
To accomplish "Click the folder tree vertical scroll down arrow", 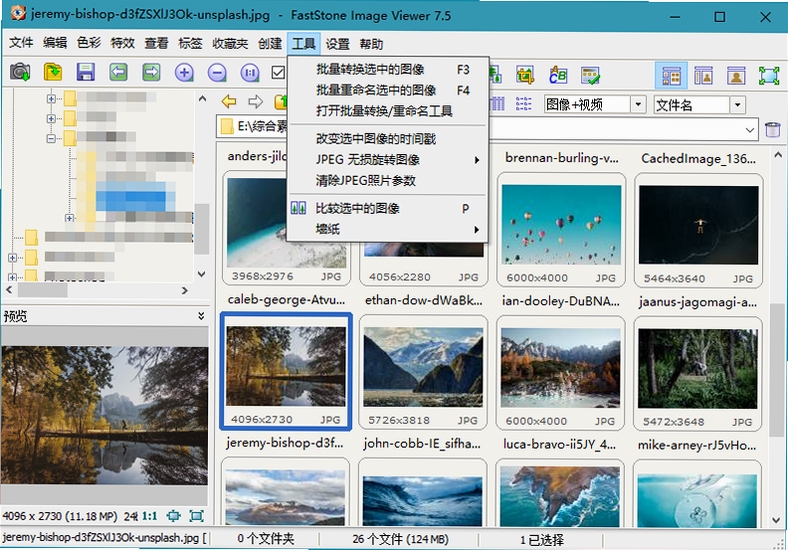I will 202,274.
